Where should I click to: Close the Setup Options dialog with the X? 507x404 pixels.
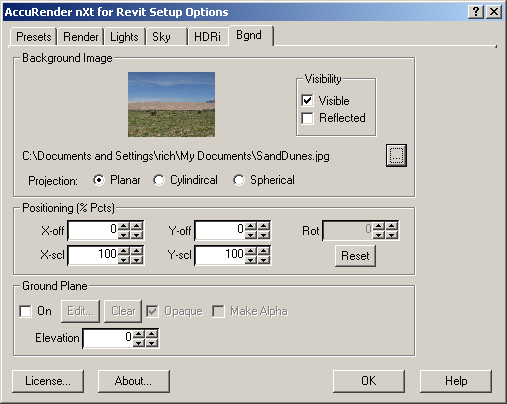click(494, 12)
